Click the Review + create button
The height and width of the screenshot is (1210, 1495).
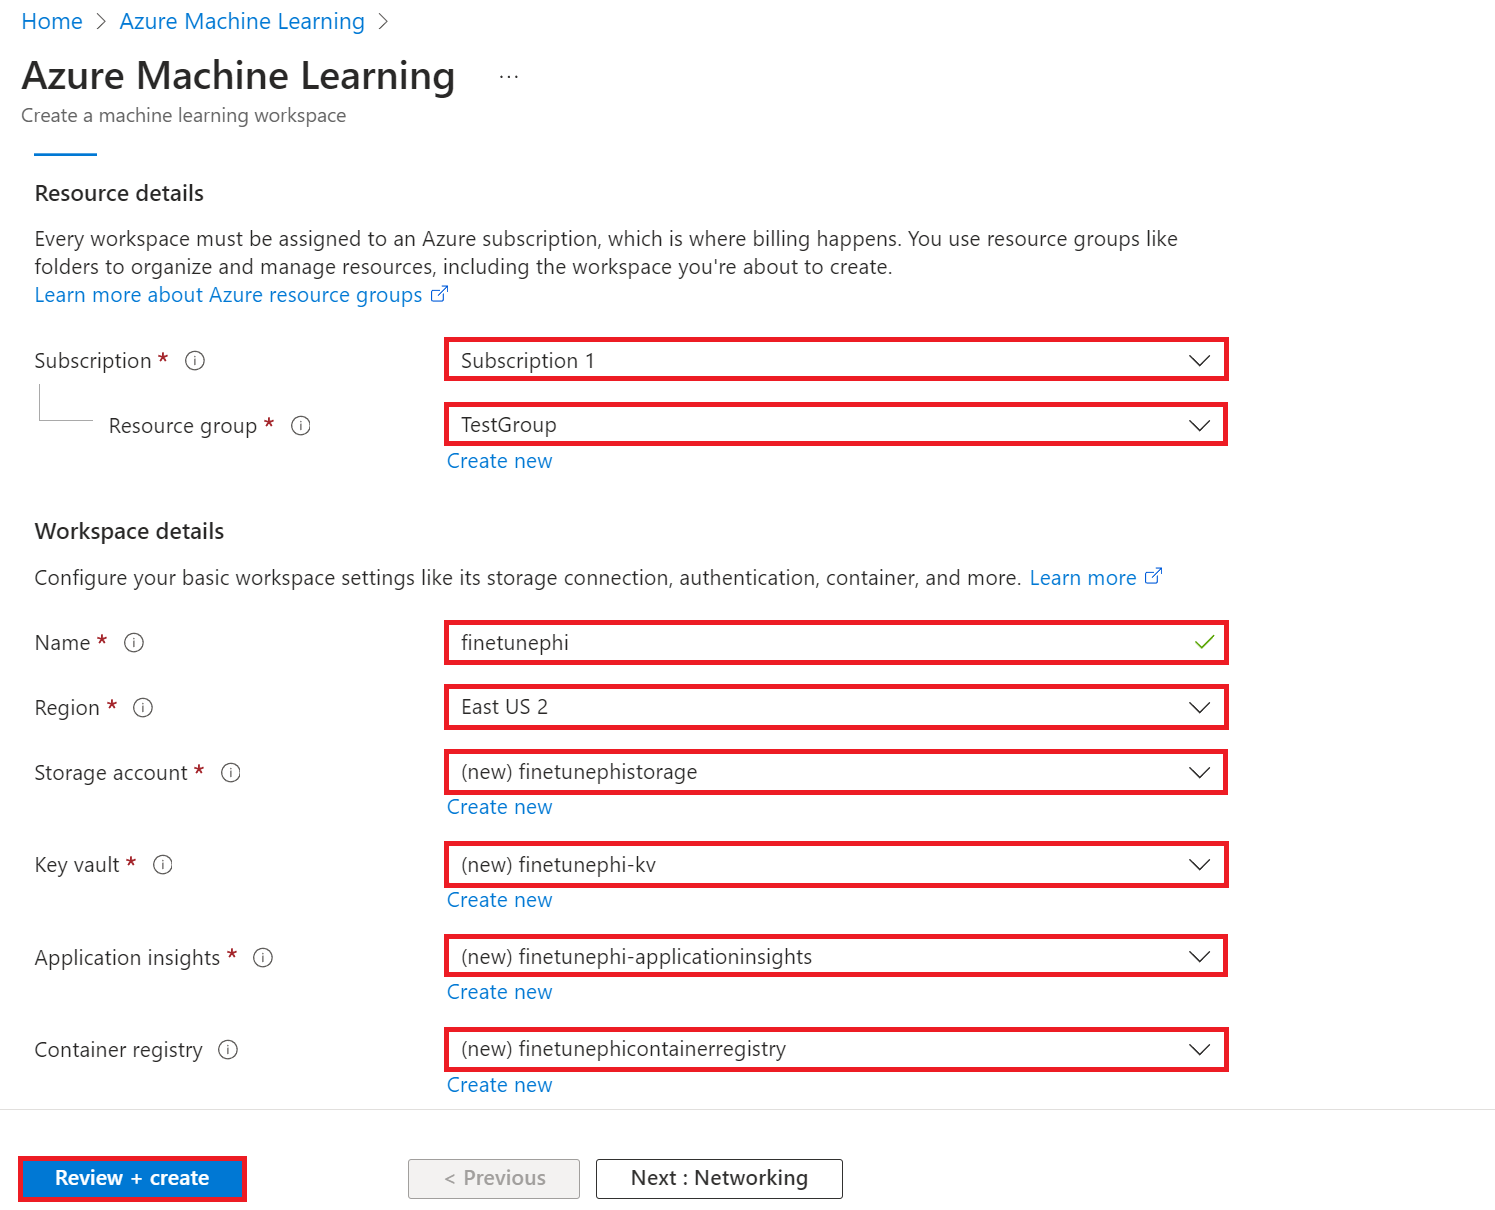pos(132,1179)
